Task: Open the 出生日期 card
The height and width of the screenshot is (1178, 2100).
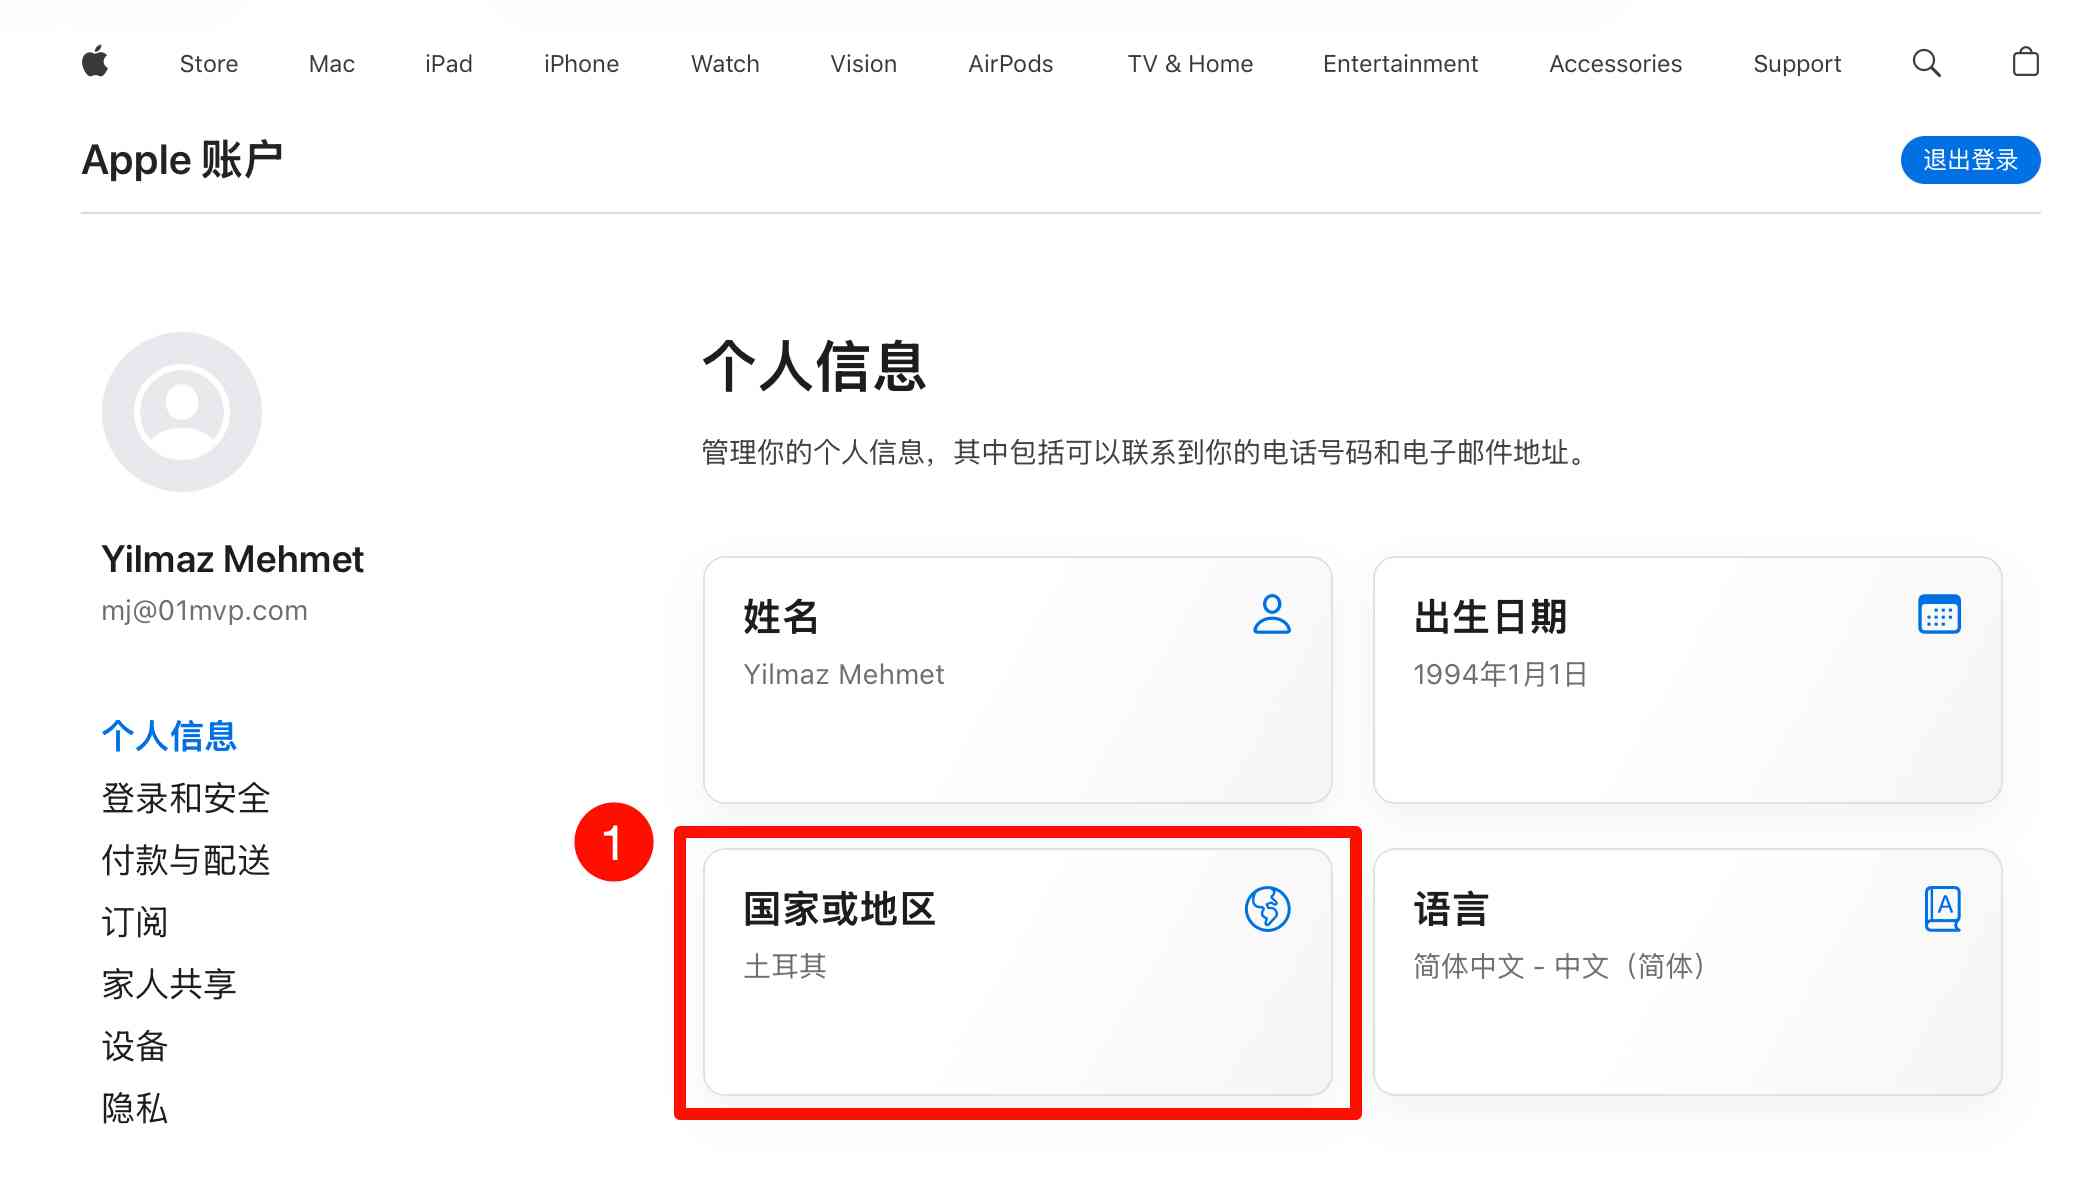Action: [x=1688, y=680]
